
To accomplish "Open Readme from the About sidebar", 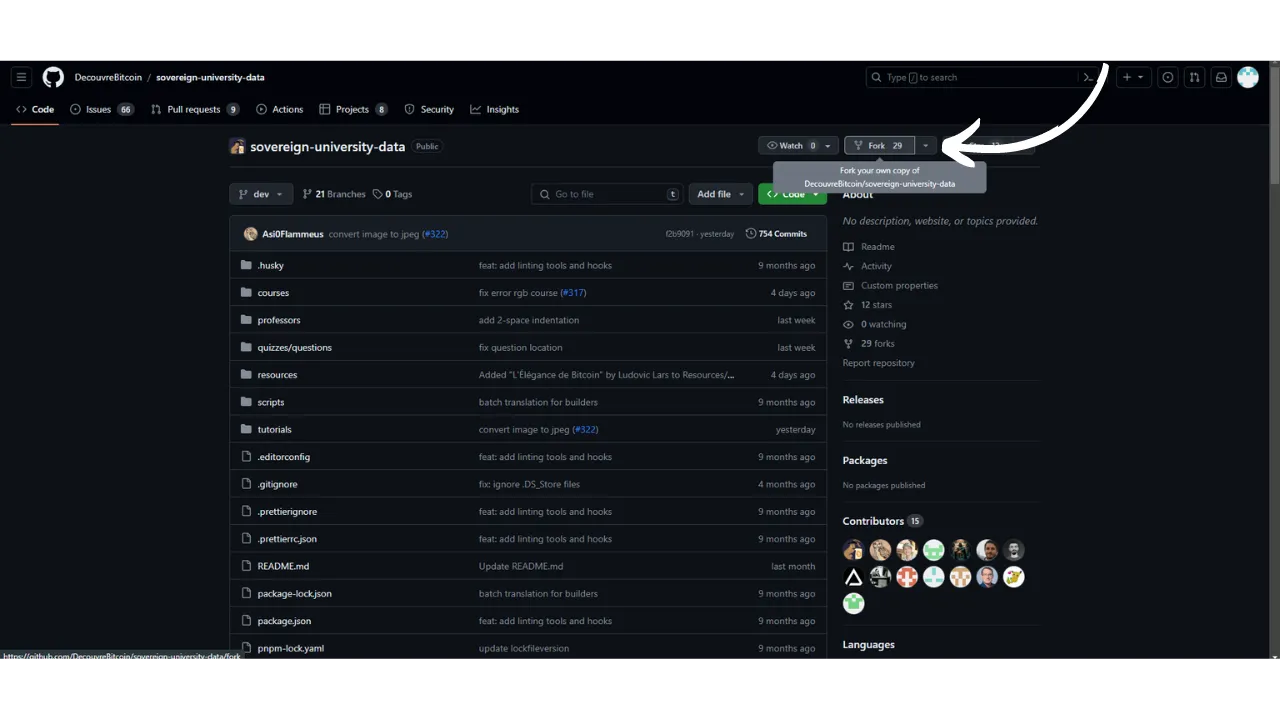I will pos(869,247).
